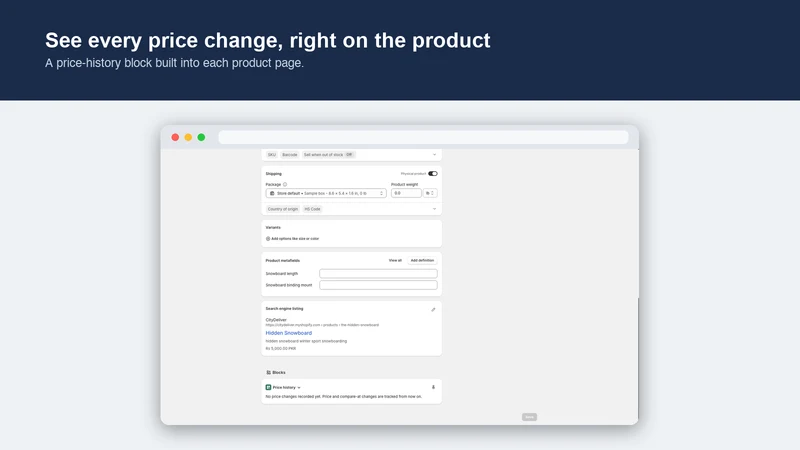Click the citydeliver.myshopify.com URL text

322,325
